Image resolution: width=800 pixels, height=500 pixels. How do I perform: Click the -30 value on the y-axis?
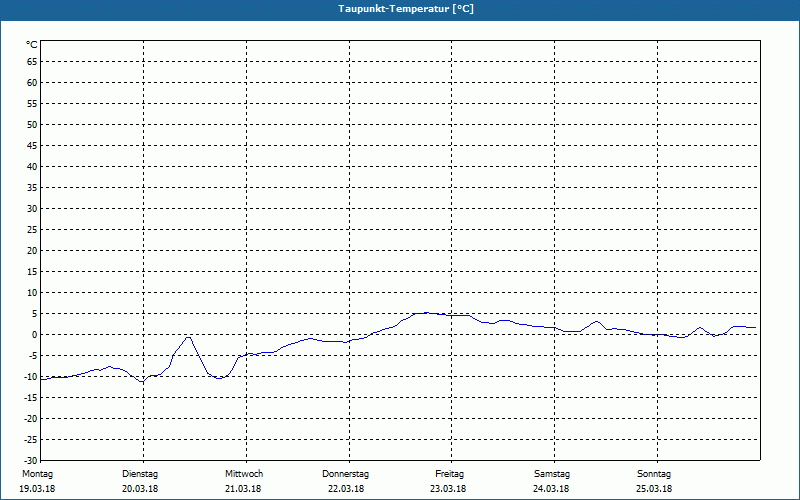pyautogui.click(x=31, y=460)
